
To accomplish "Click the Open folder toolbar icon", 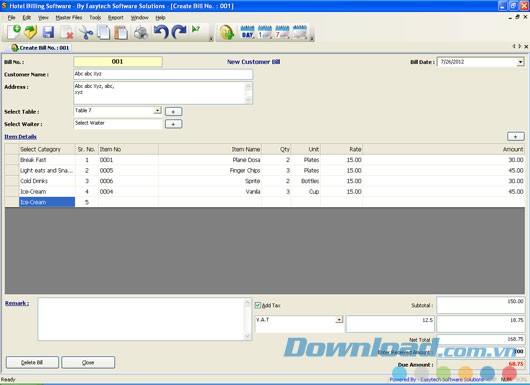I will pyautogui.click(x=30, y=32).
